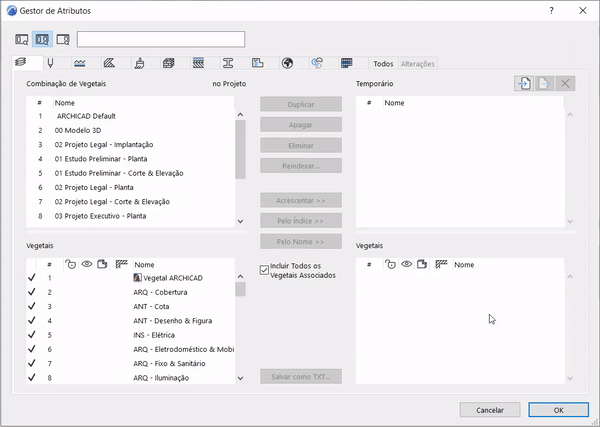Switch to the Alterações tab
600x427 pixels.
point(417,64)
